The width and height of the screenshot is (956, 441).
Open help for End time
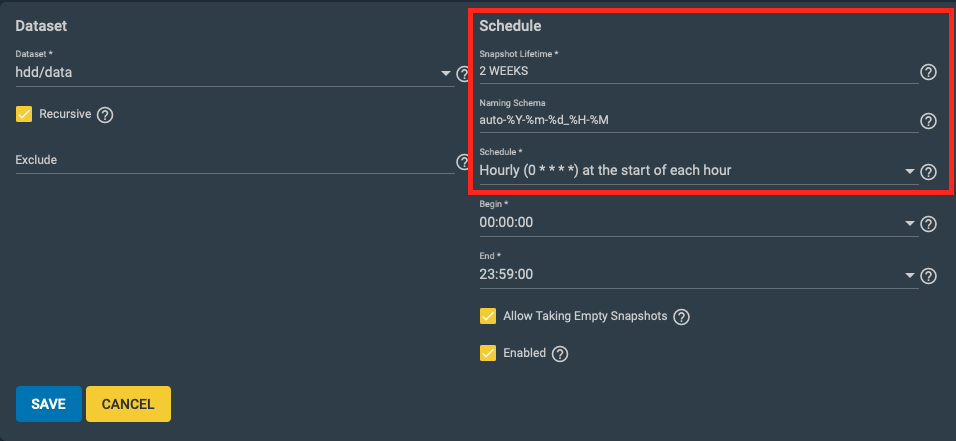[x=928, y=276]
